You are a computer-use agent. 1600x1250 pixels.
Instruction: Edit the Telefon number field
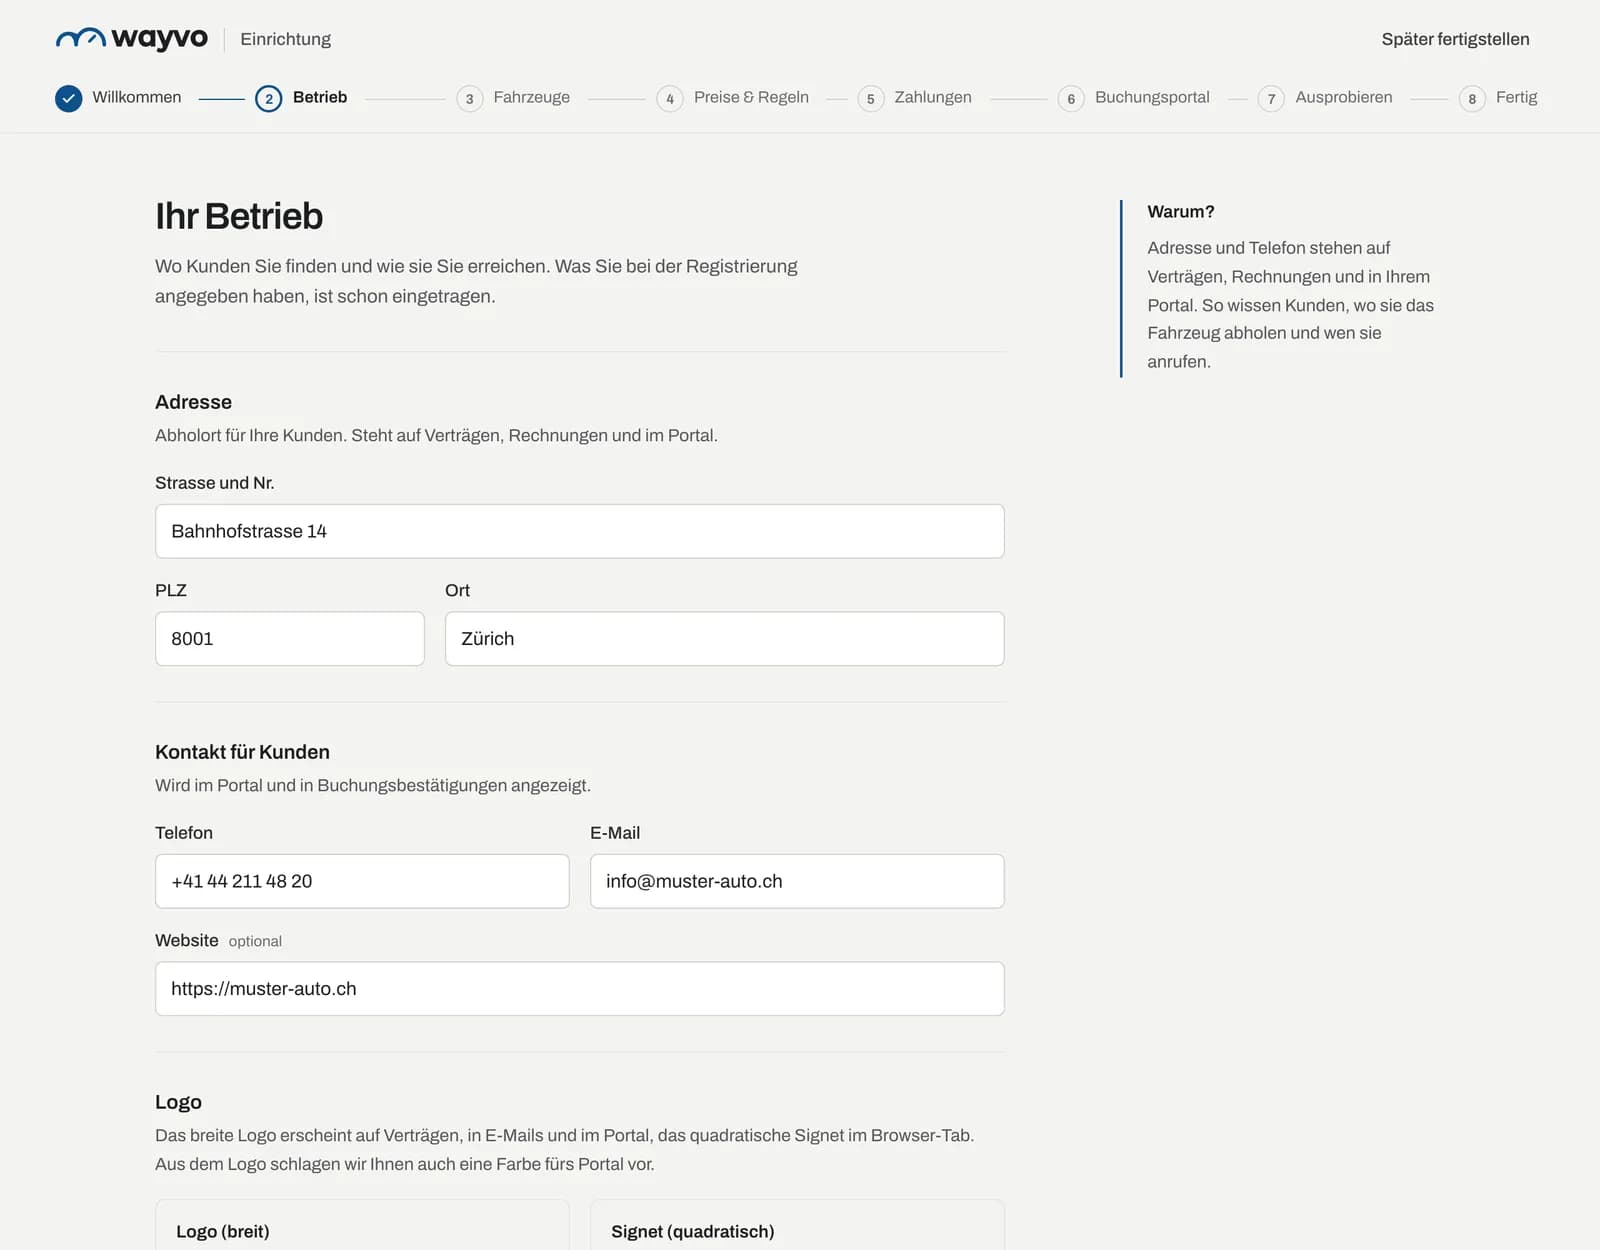pyautogui.click(x=362, y=881)
